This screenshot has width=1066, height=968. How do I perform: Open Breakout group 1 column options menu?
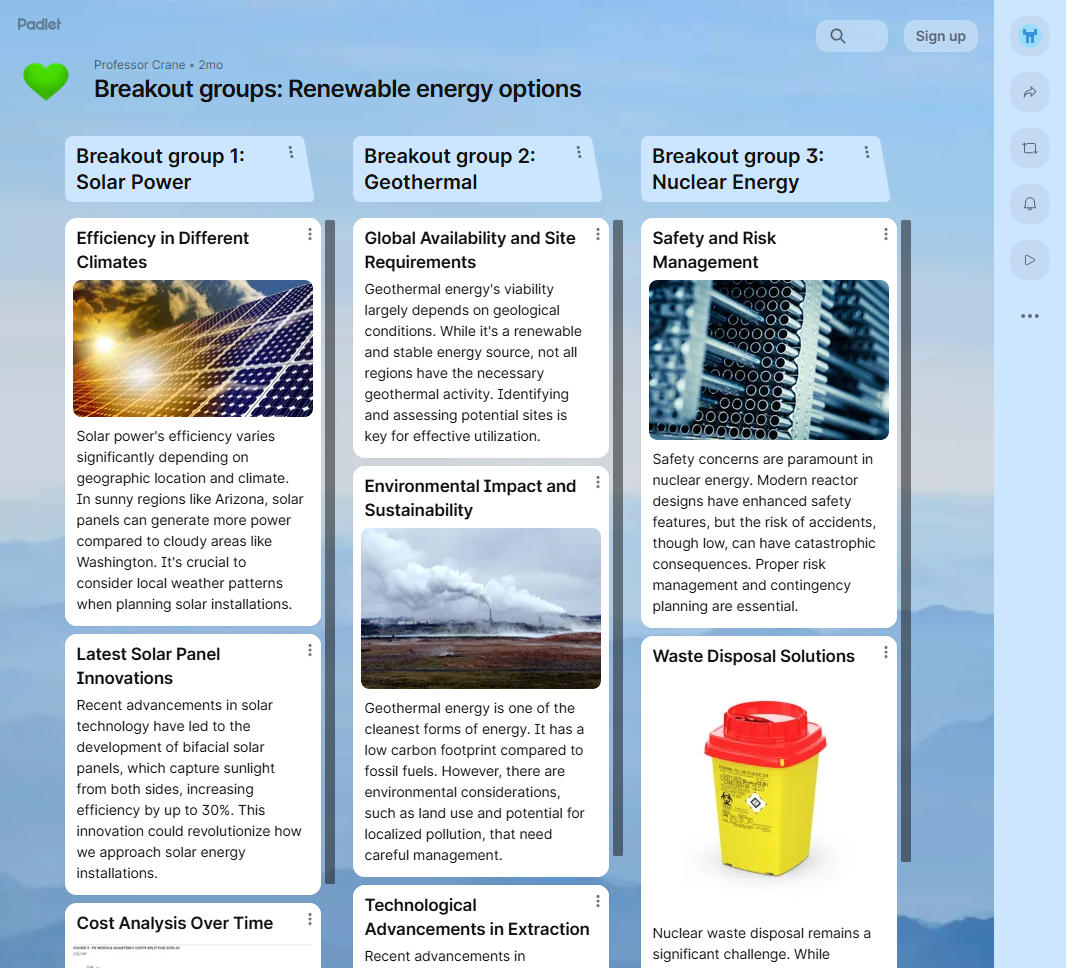click(x=291, y=152)
